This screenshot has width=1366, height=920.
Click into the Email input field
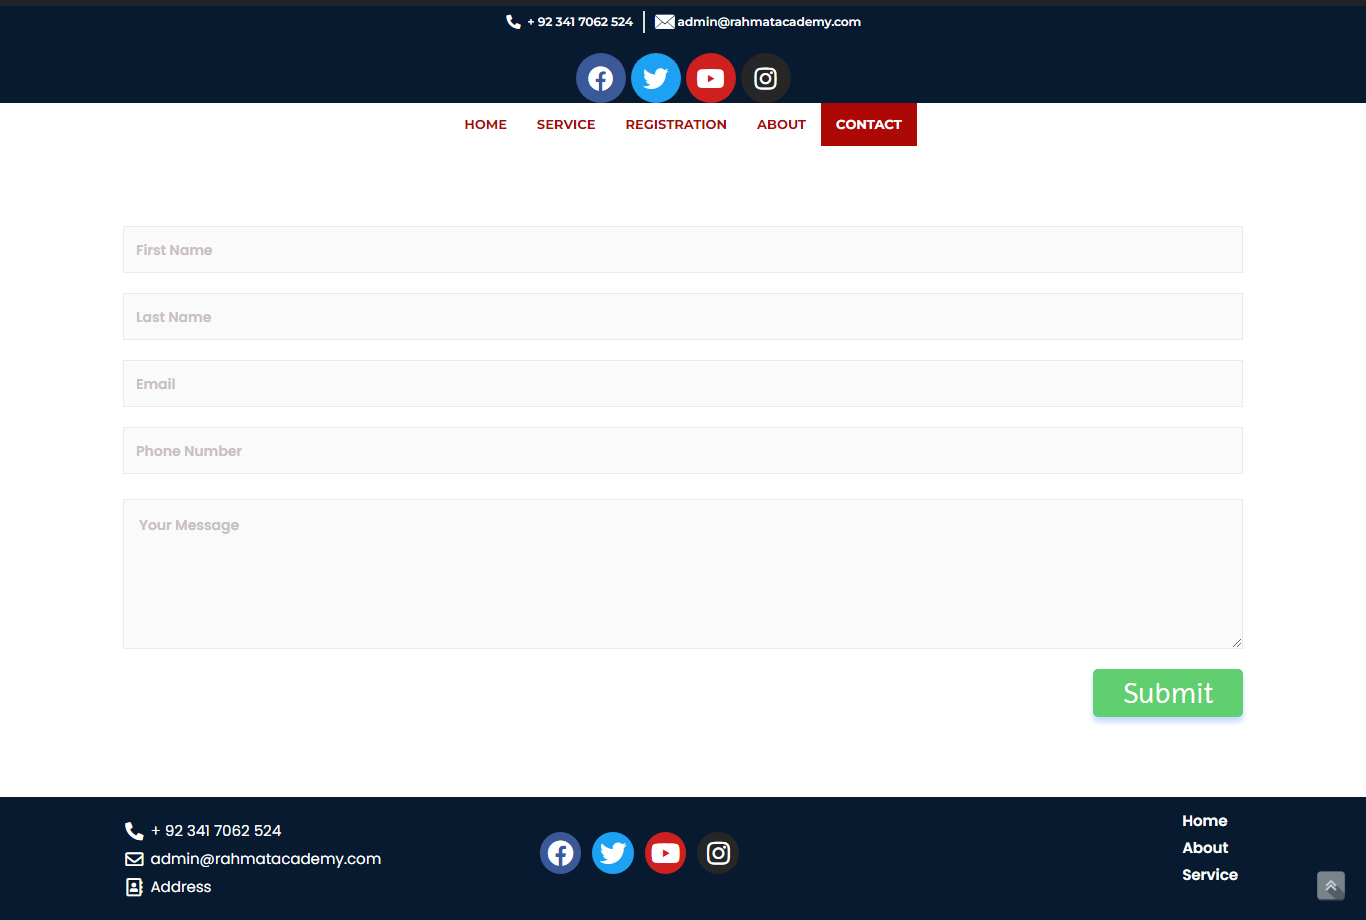pyautogui.click(x=682, y=384)
